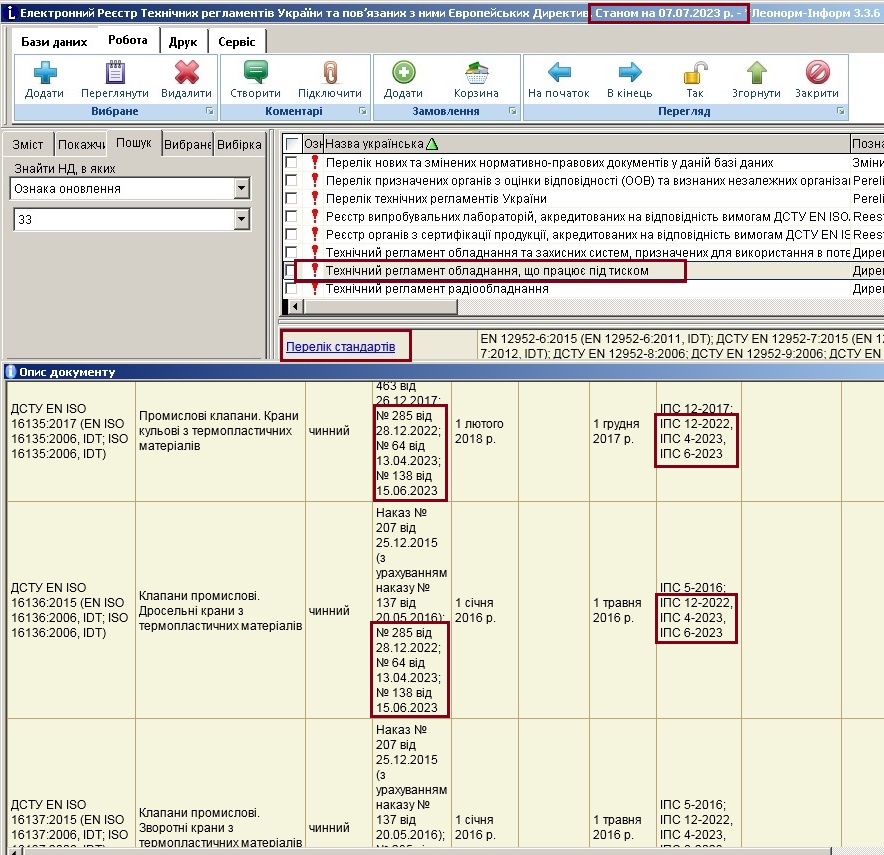Click sort triangle on Назва українська column

tap(432, 144)
